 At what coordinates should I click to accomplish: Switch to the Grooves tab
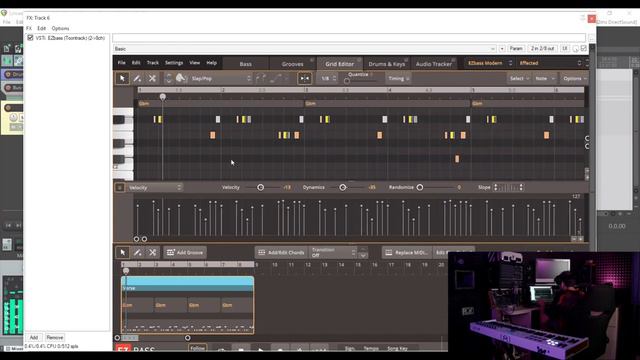click(293, 64)
